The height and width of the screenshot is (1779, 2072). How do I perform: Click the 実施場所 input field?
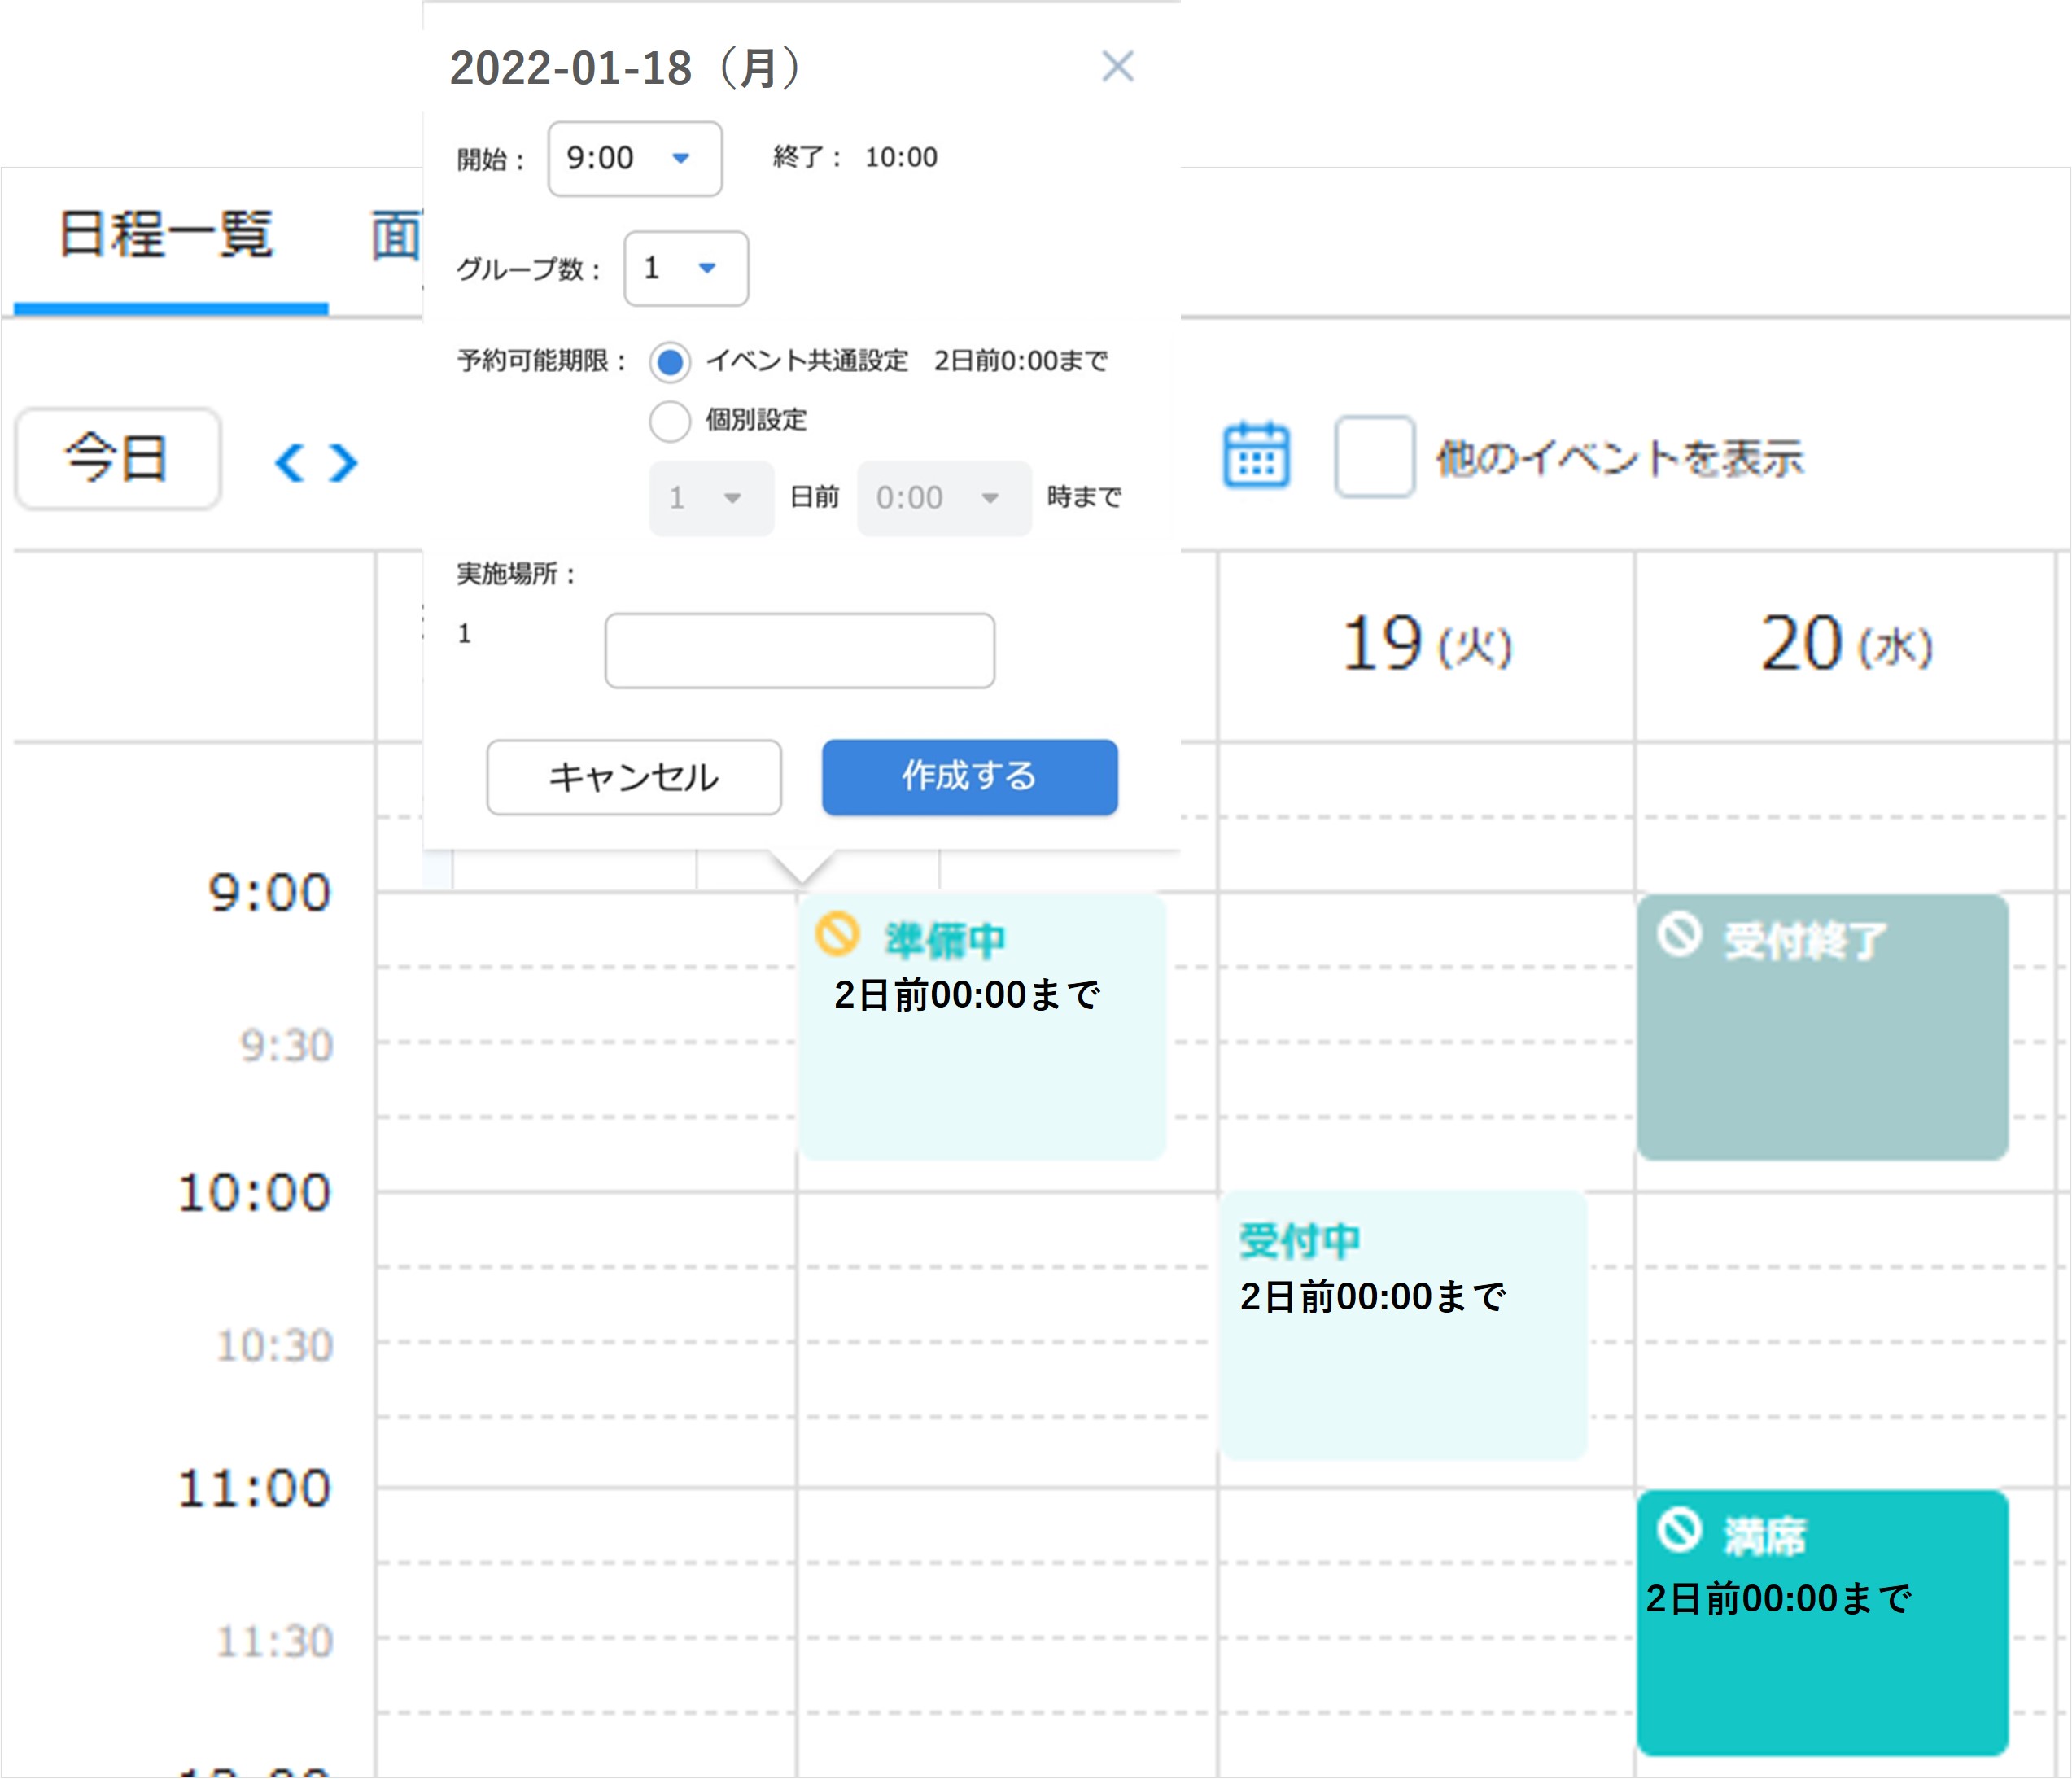(800, 651)
